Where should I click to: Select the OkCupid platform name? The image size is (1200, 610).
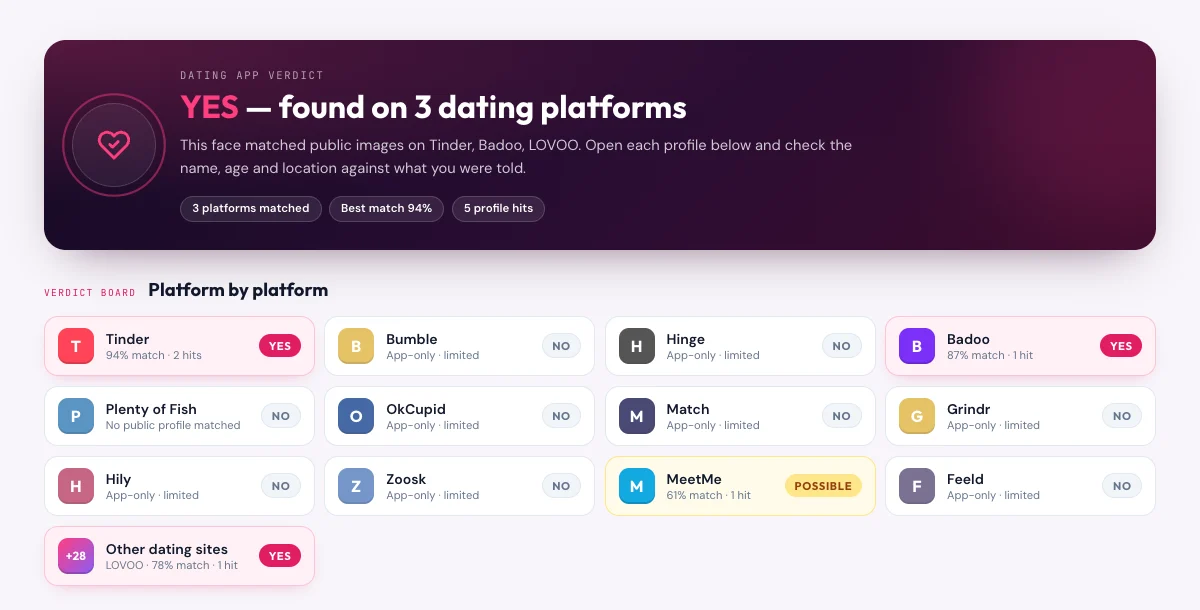[415, 409]
